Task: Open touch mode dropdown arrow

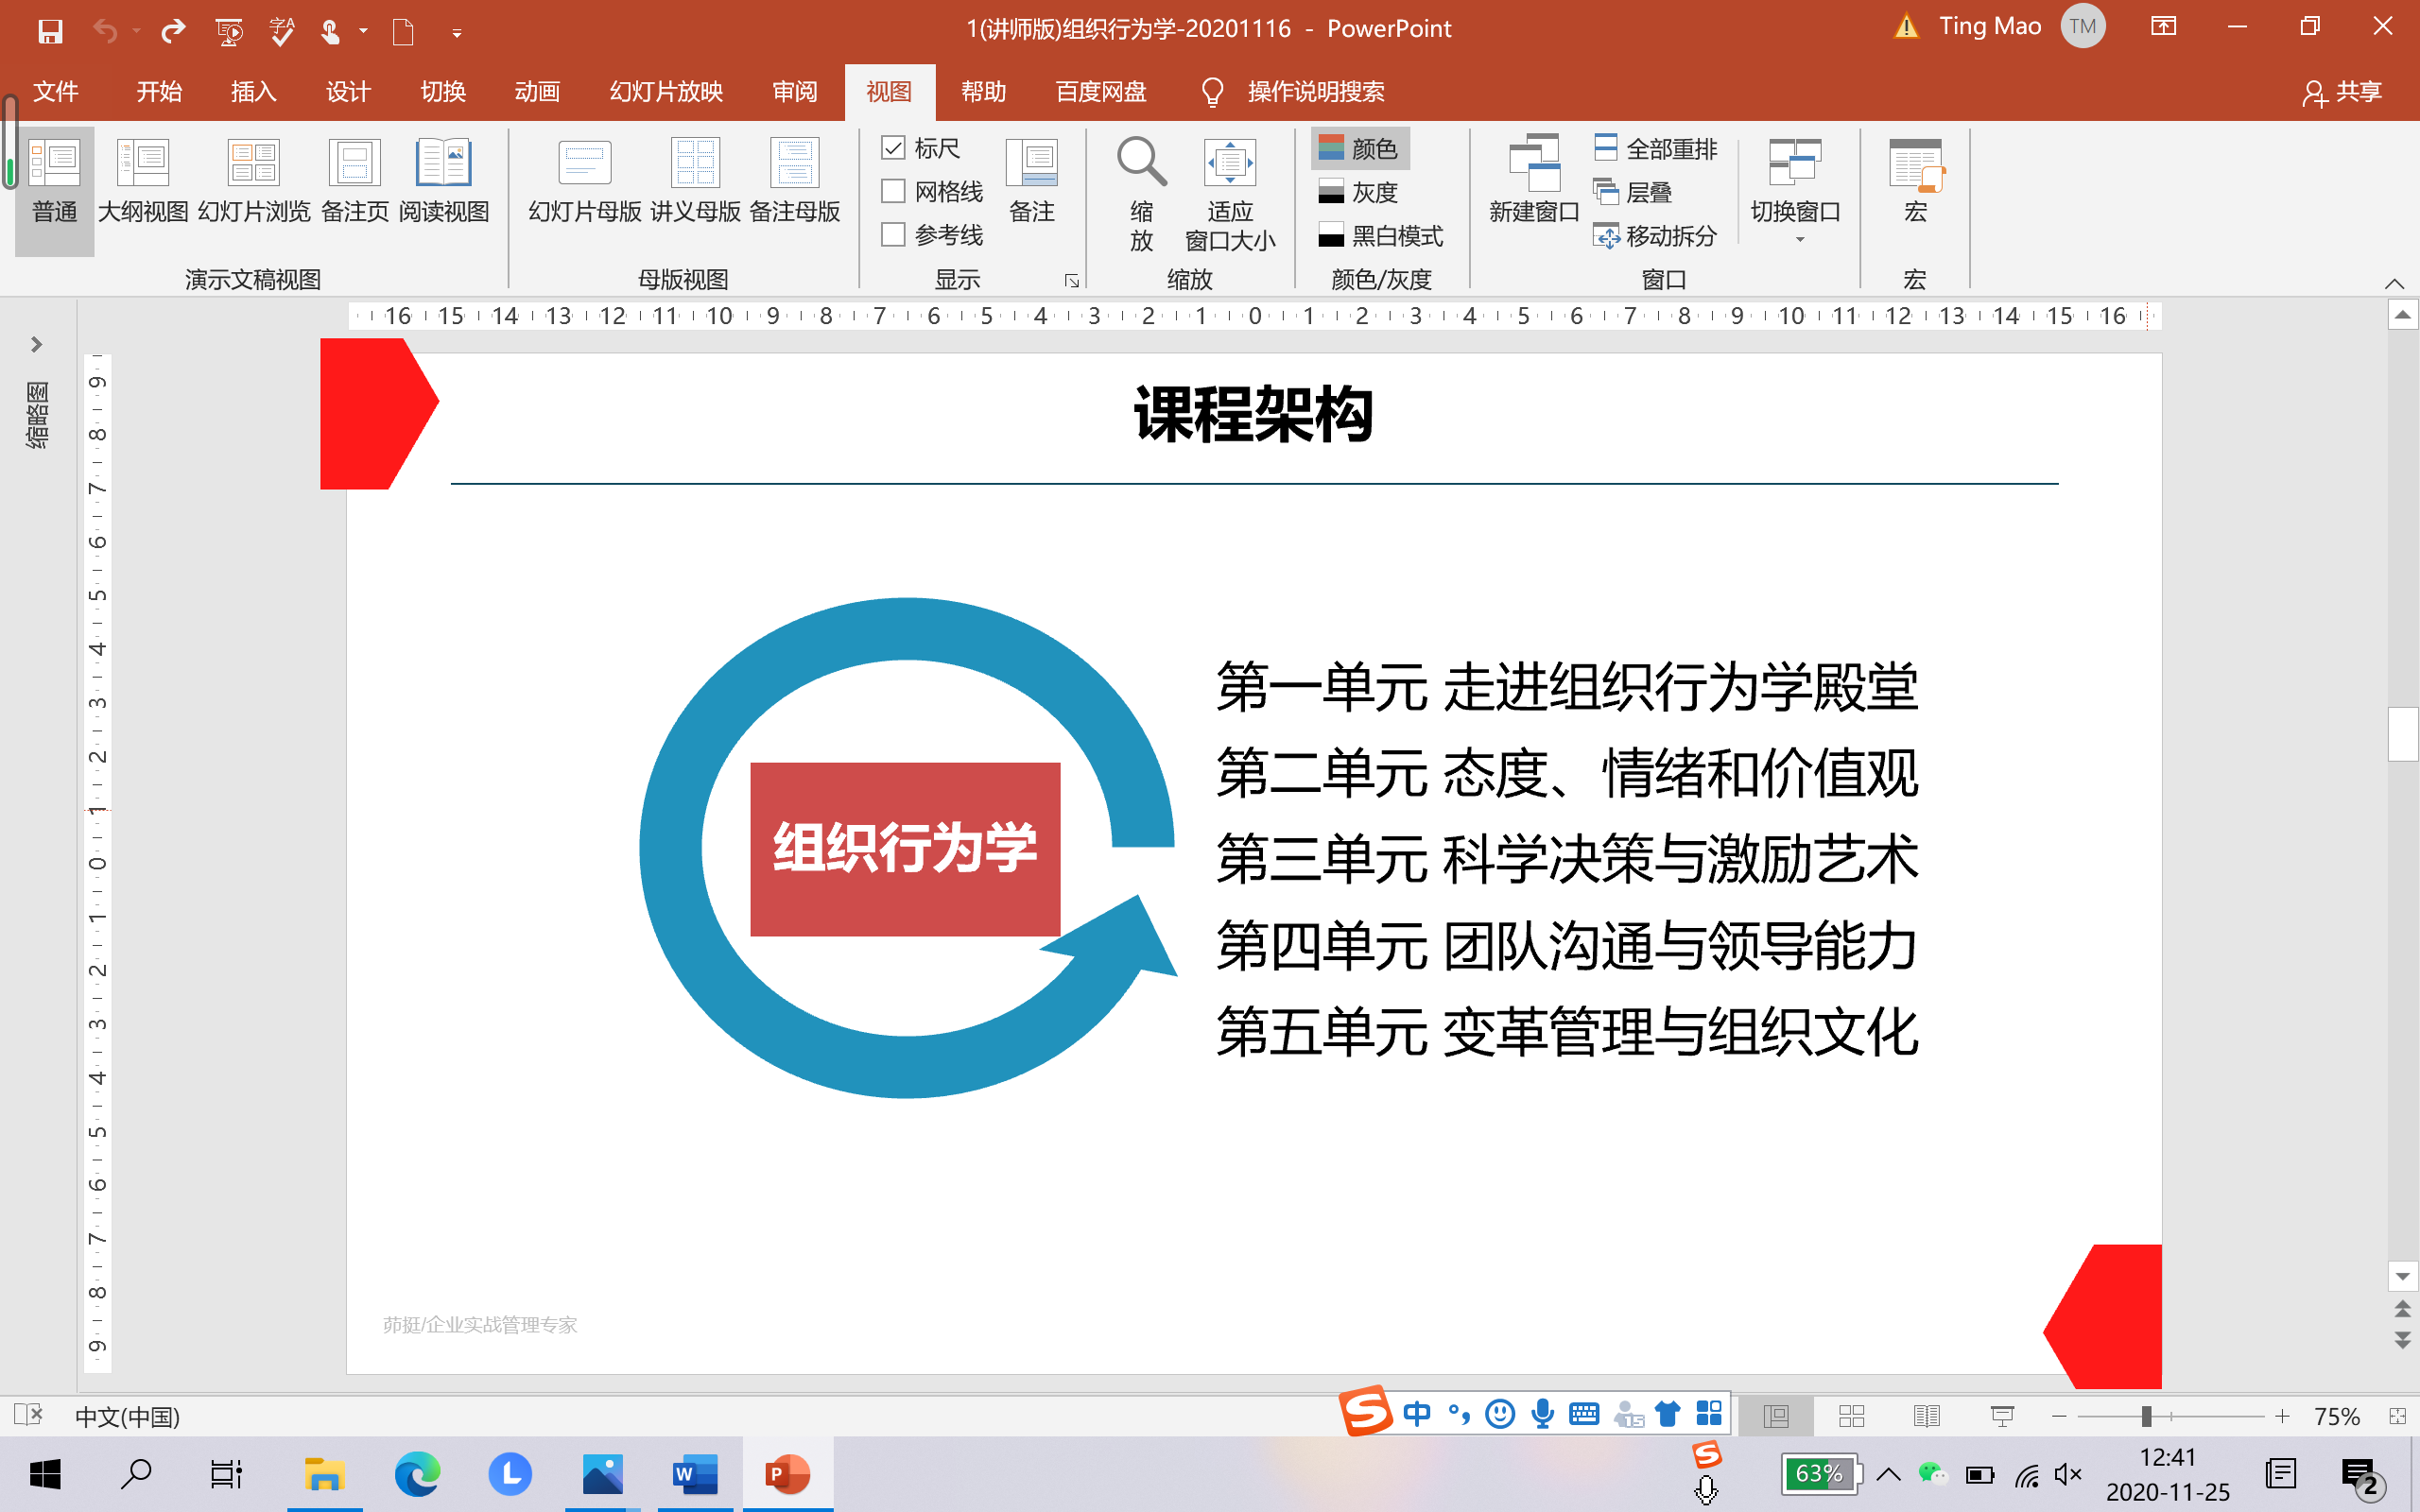Action: [364, 32]
